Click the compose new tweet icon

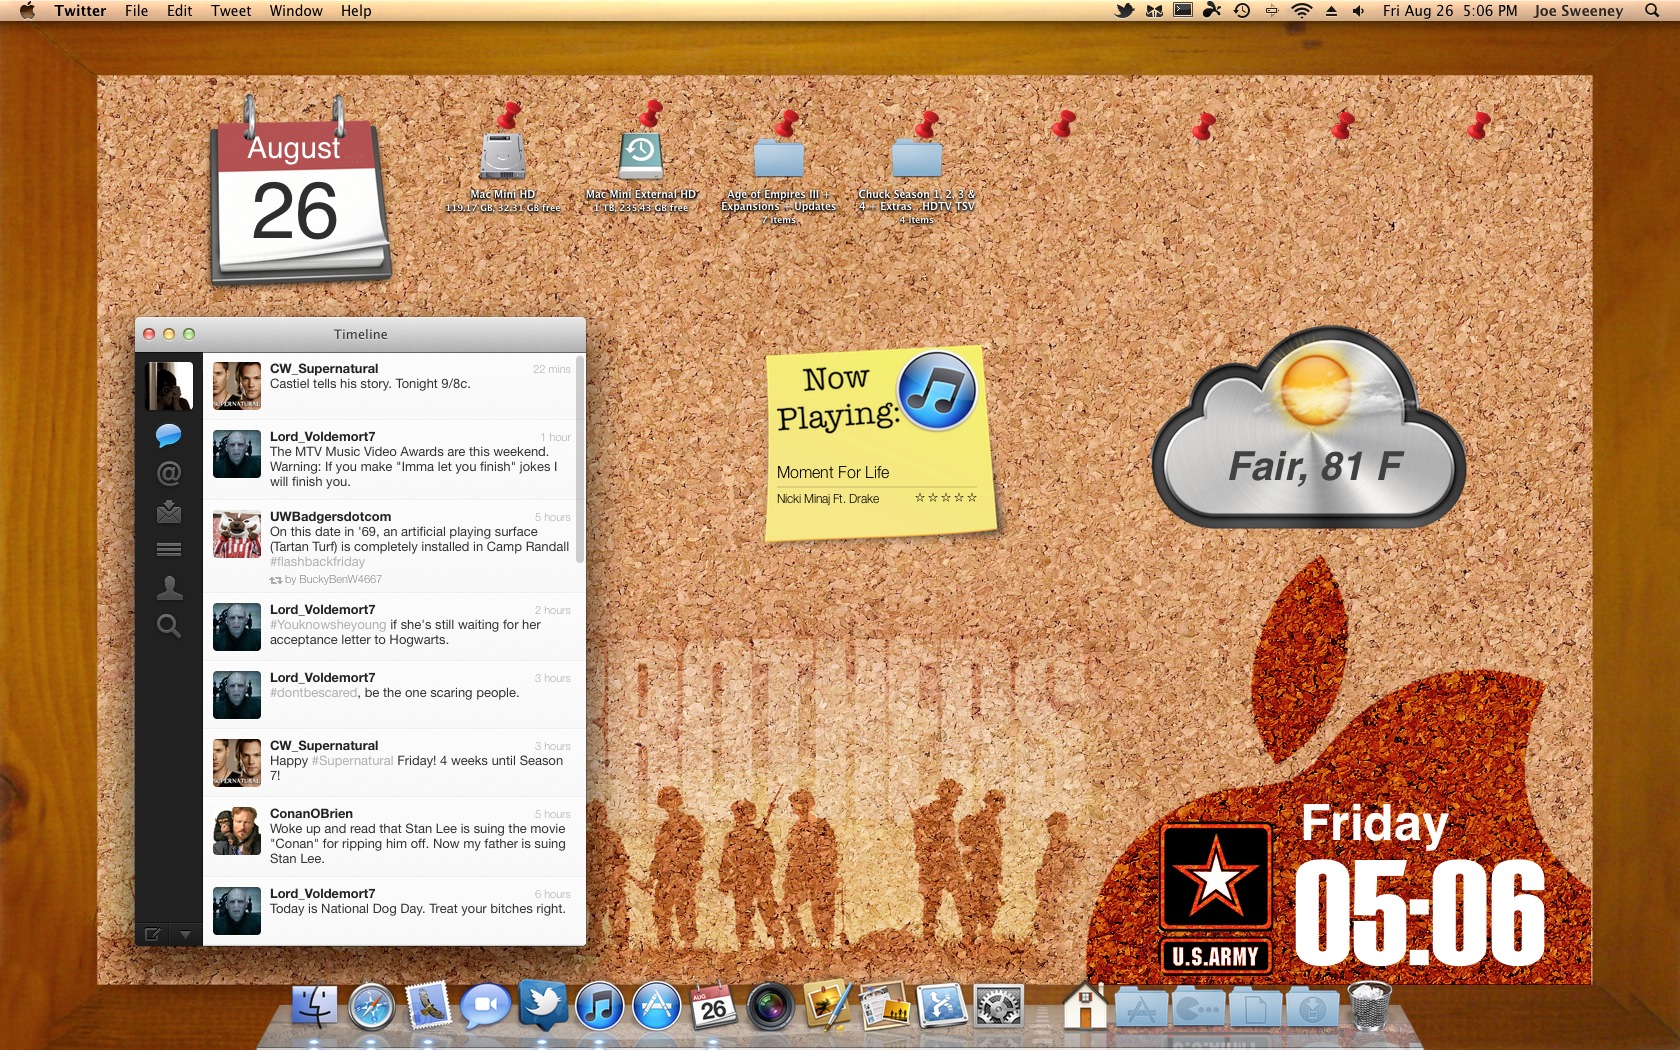152,934
